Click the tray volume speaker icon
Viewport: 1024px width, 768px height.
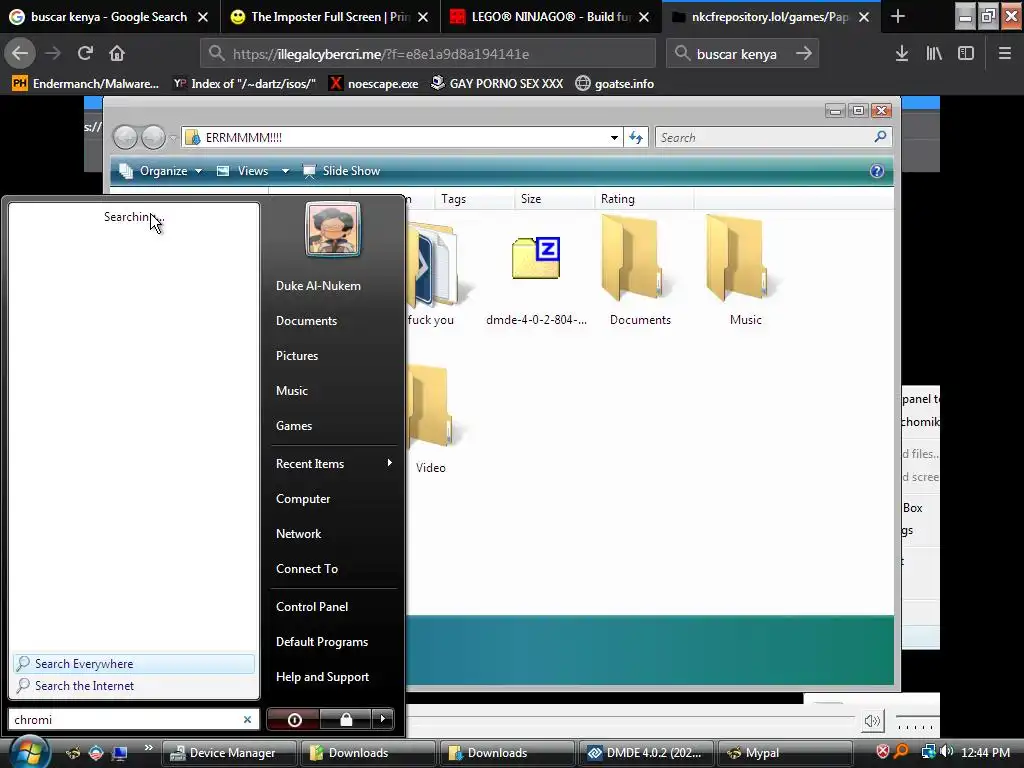click(x=947, y=752)
